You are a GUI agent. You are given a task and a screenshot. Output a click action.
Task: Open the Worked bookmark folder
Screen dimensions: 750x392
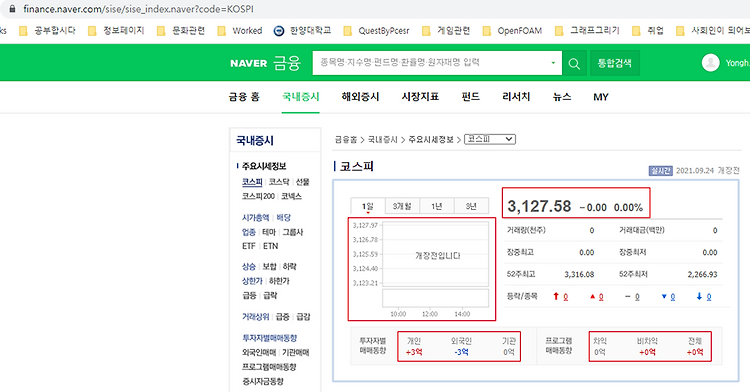[x=240, y=31]
